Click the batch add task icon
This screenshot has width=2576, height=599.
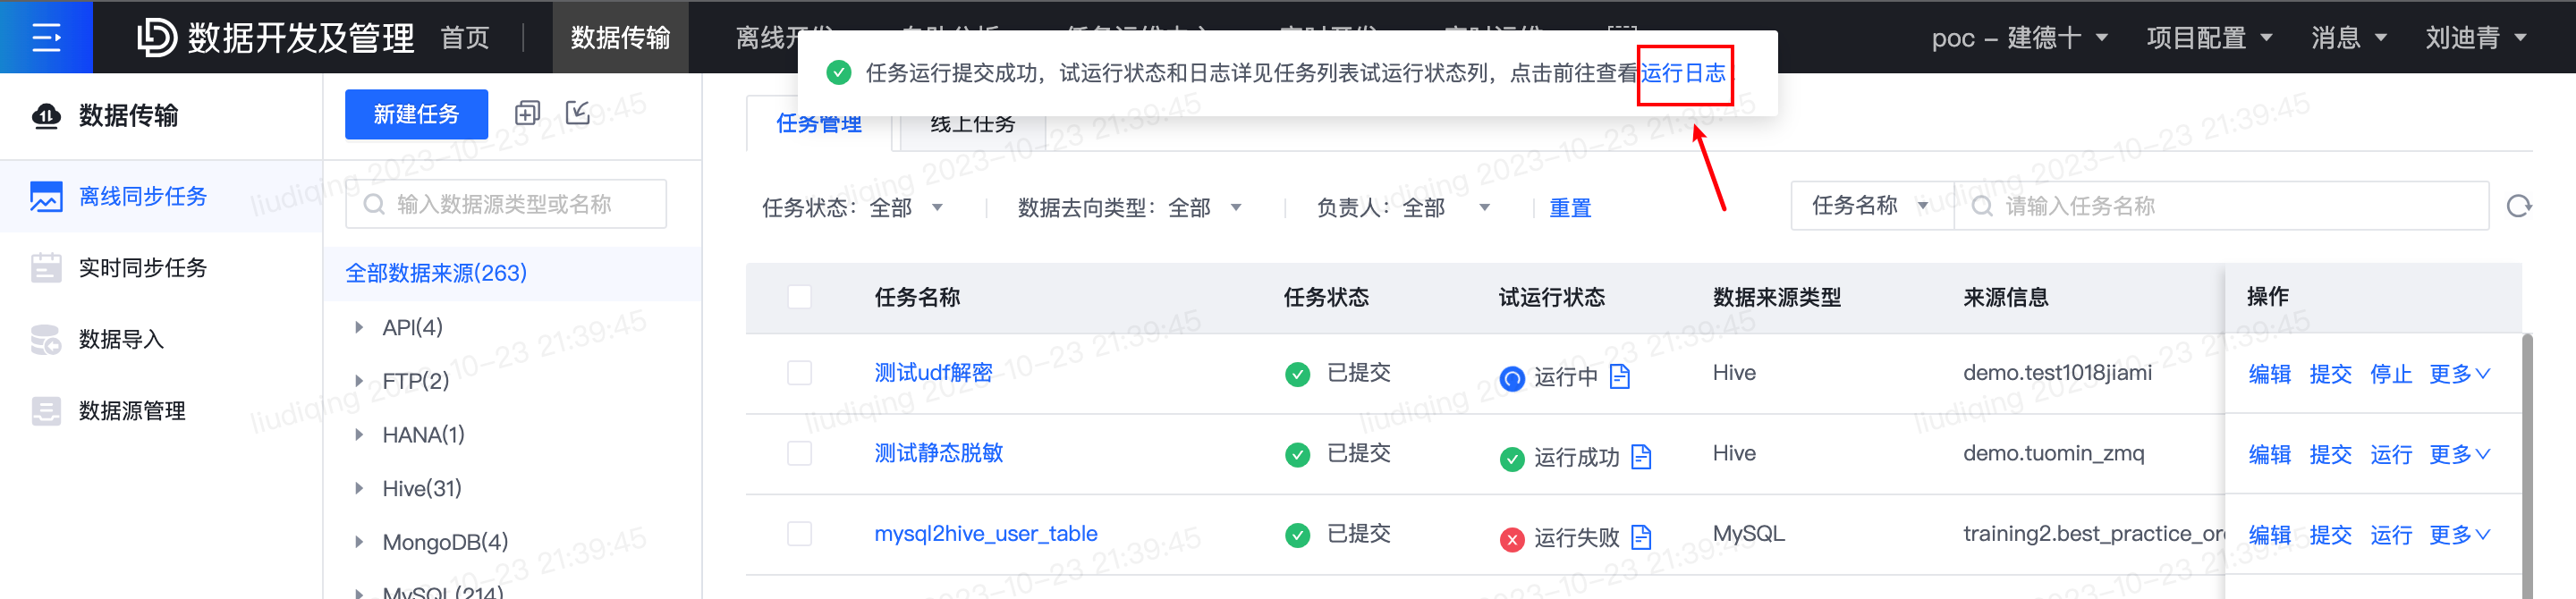point(527,113)
